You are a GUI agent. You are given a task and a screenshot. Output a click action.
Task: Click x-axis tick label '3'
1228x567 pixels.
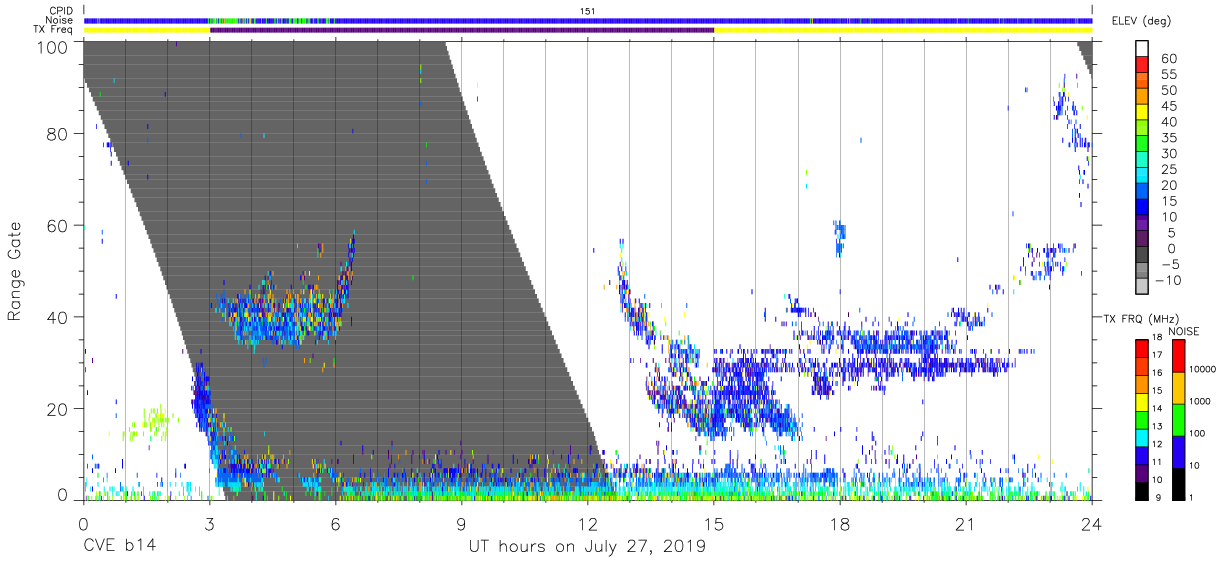(x=209, y=524)
